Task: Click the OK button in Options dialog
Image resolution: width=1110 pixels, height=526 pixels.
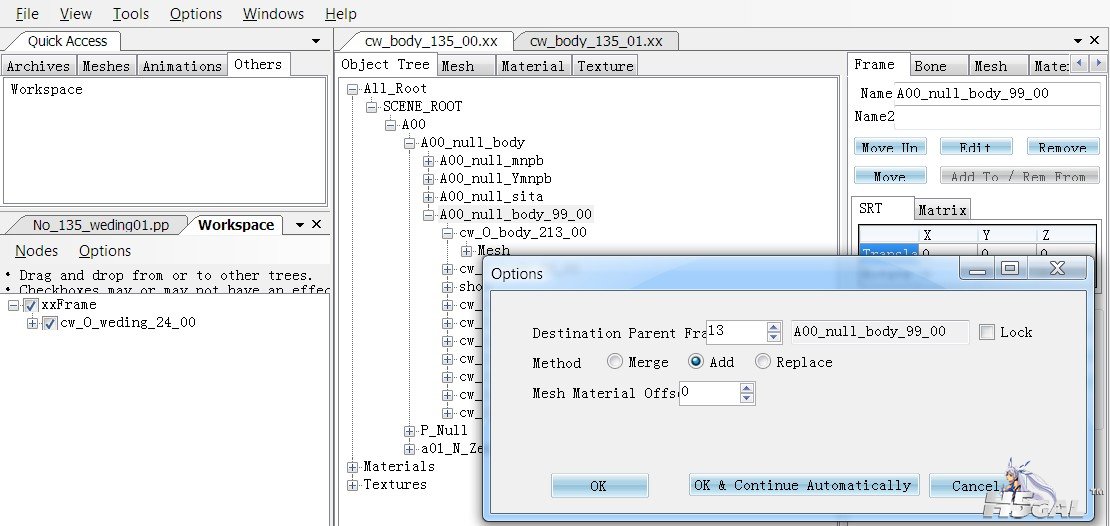Action: point(598,486)
